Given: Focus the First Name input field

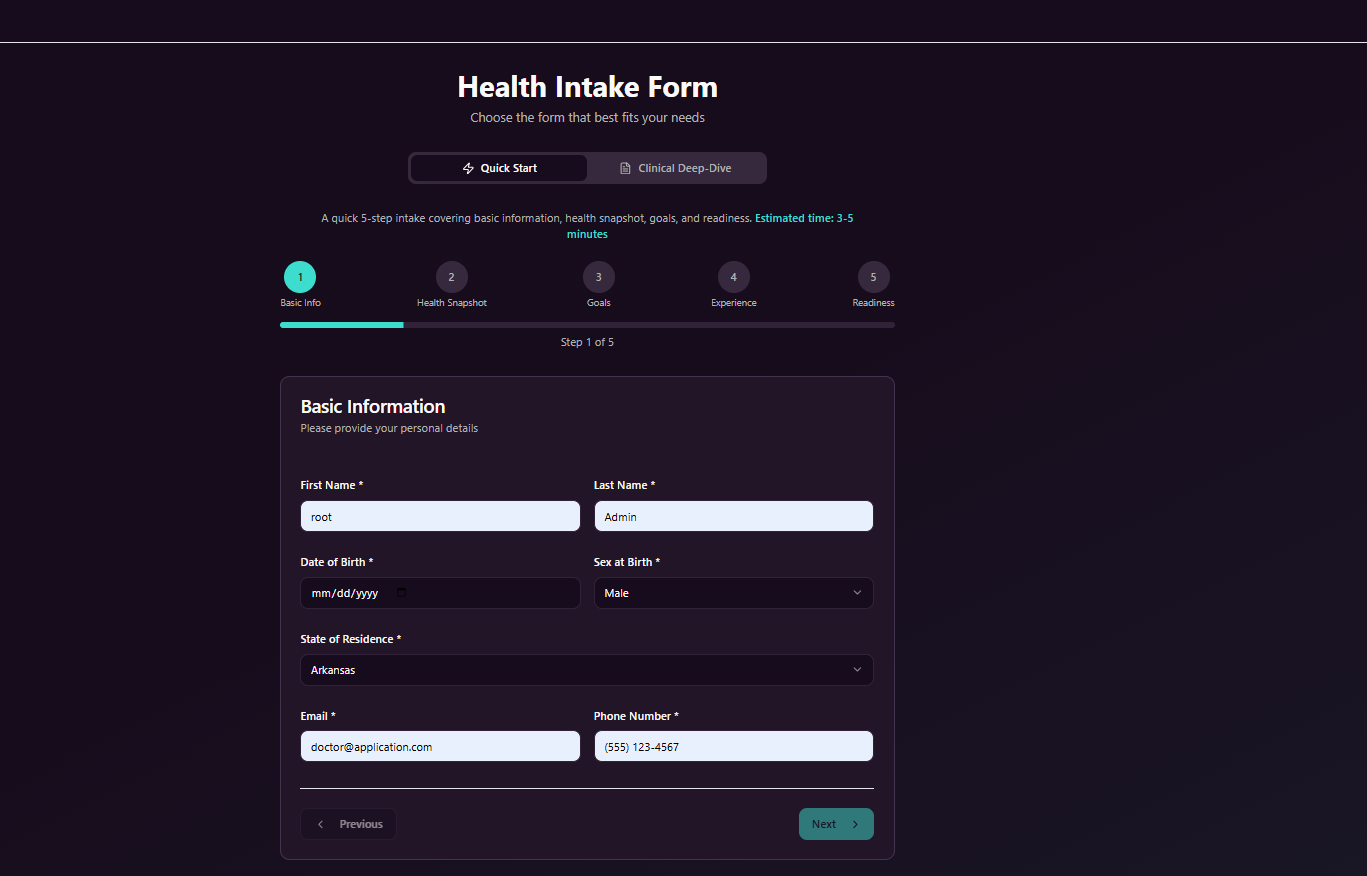Looking at the screenshot, I should click(x=440, y=516).
